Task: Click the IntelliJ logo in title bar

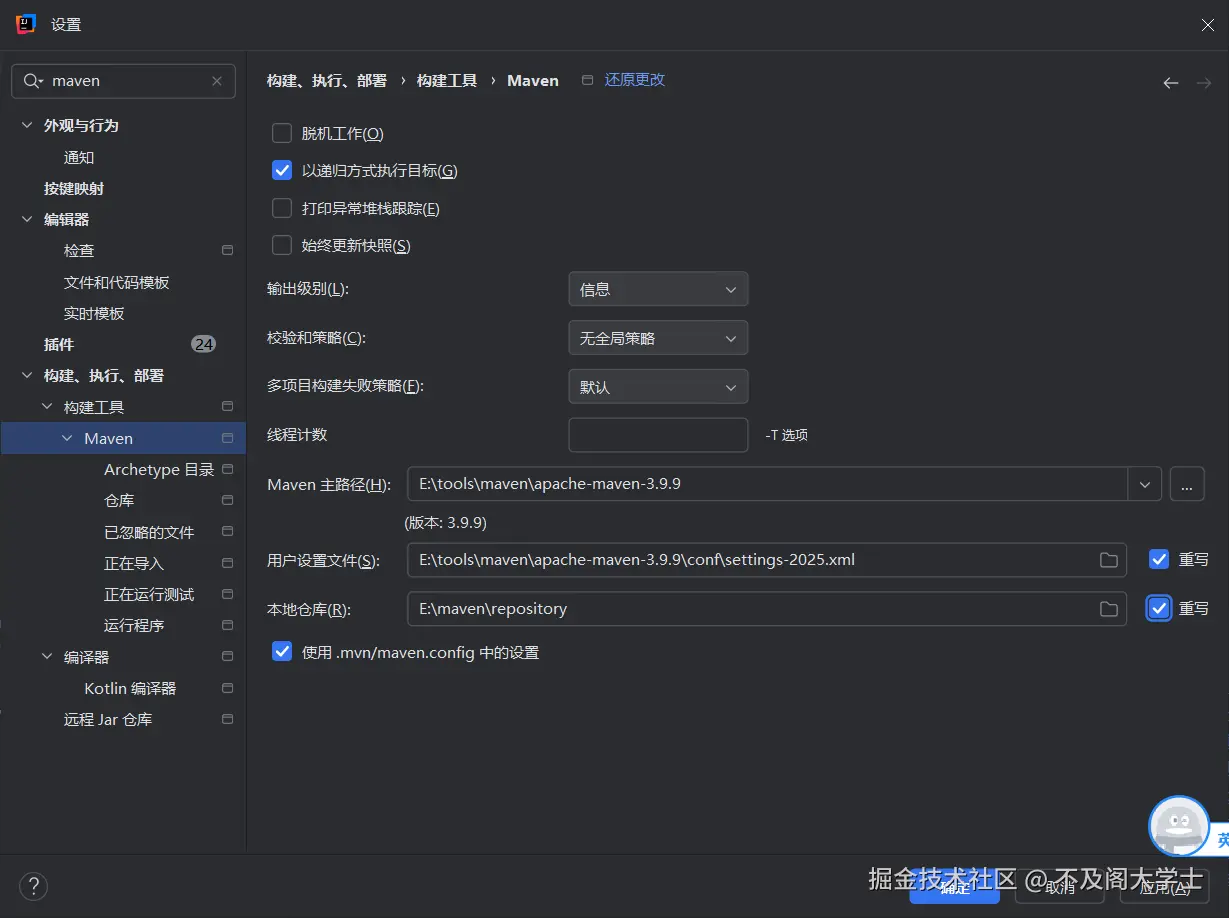Action: [x=27, y=25]
